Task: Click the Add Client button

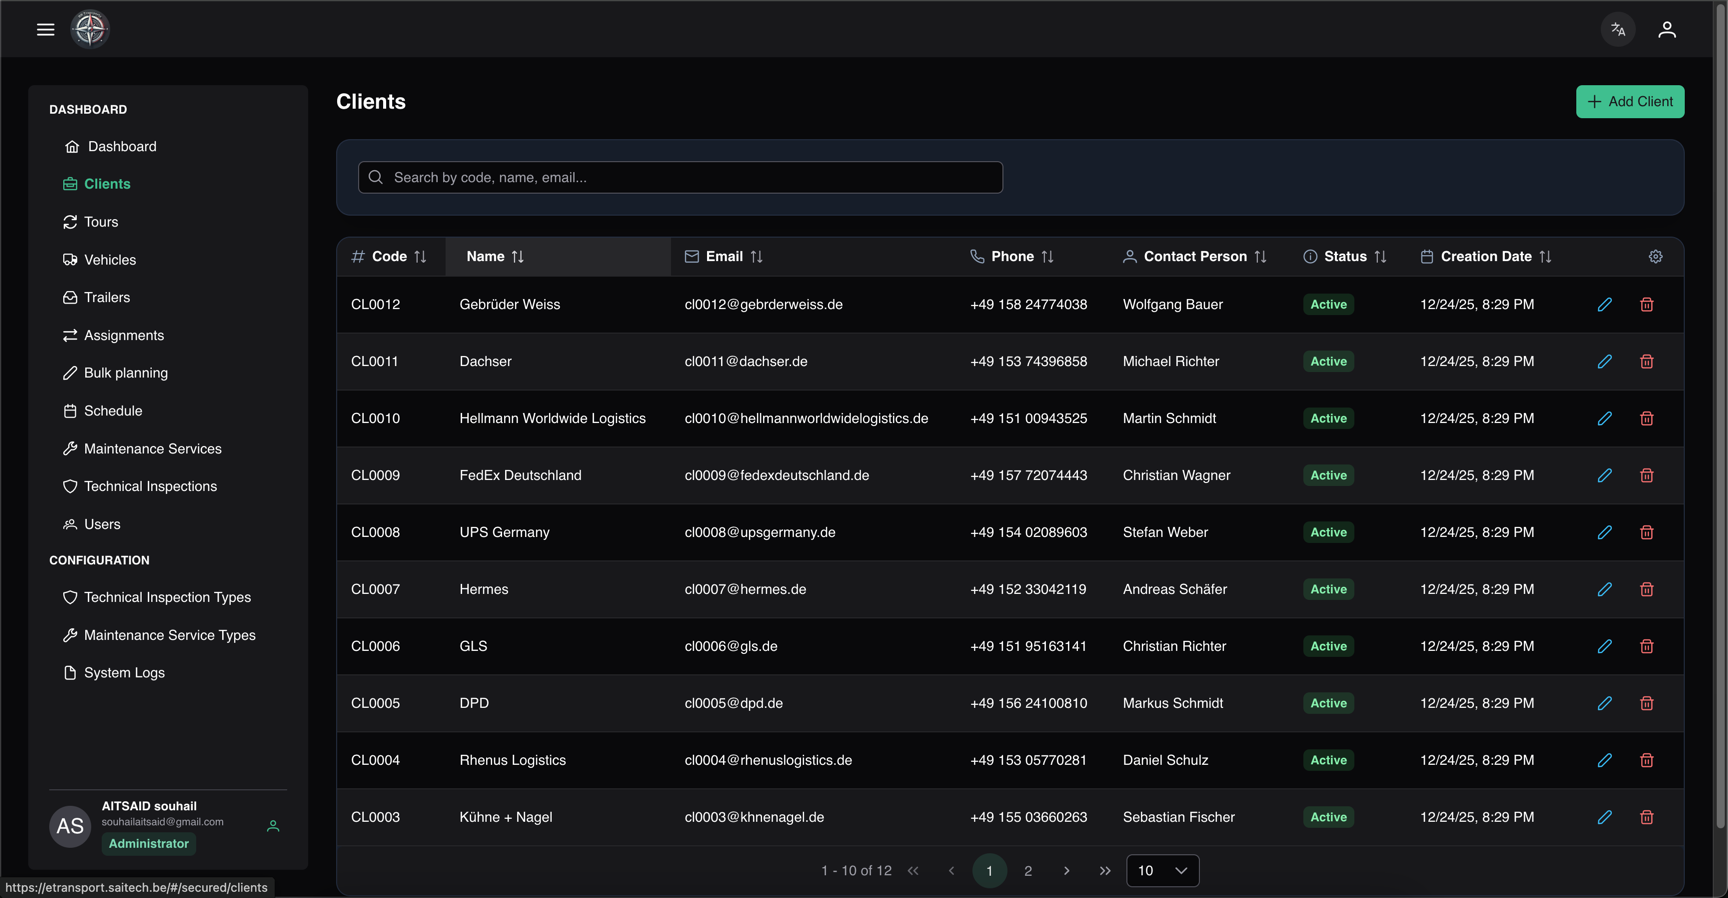Action: pyautogui.click(x=1630, y=102)
